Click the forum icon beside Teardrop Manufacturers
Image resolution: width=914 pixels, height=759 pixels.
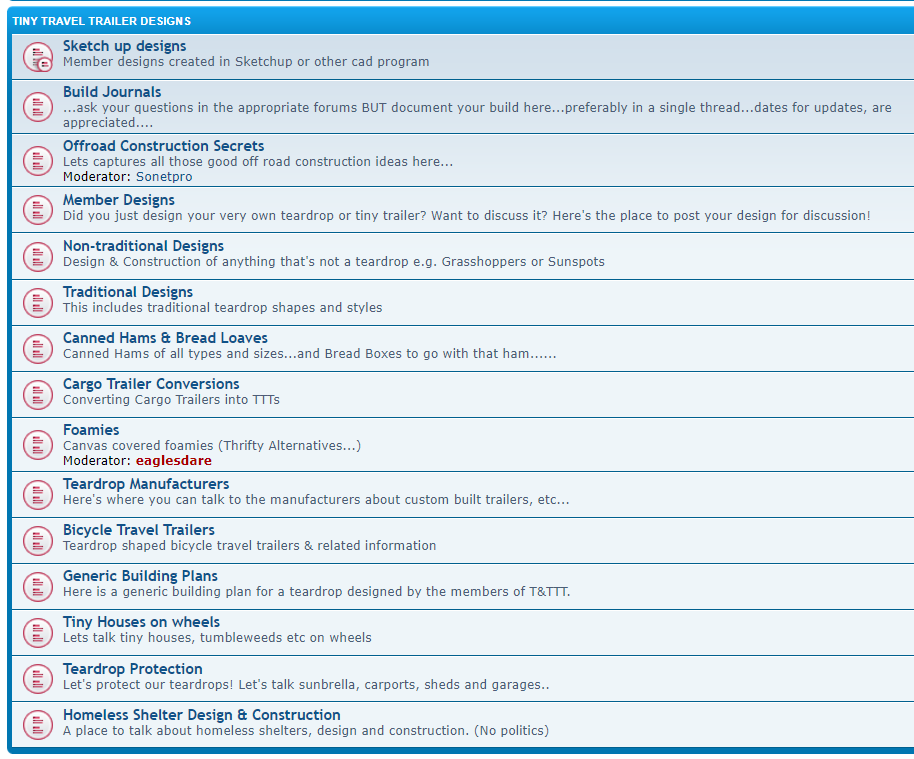click(x=38, y=494)
